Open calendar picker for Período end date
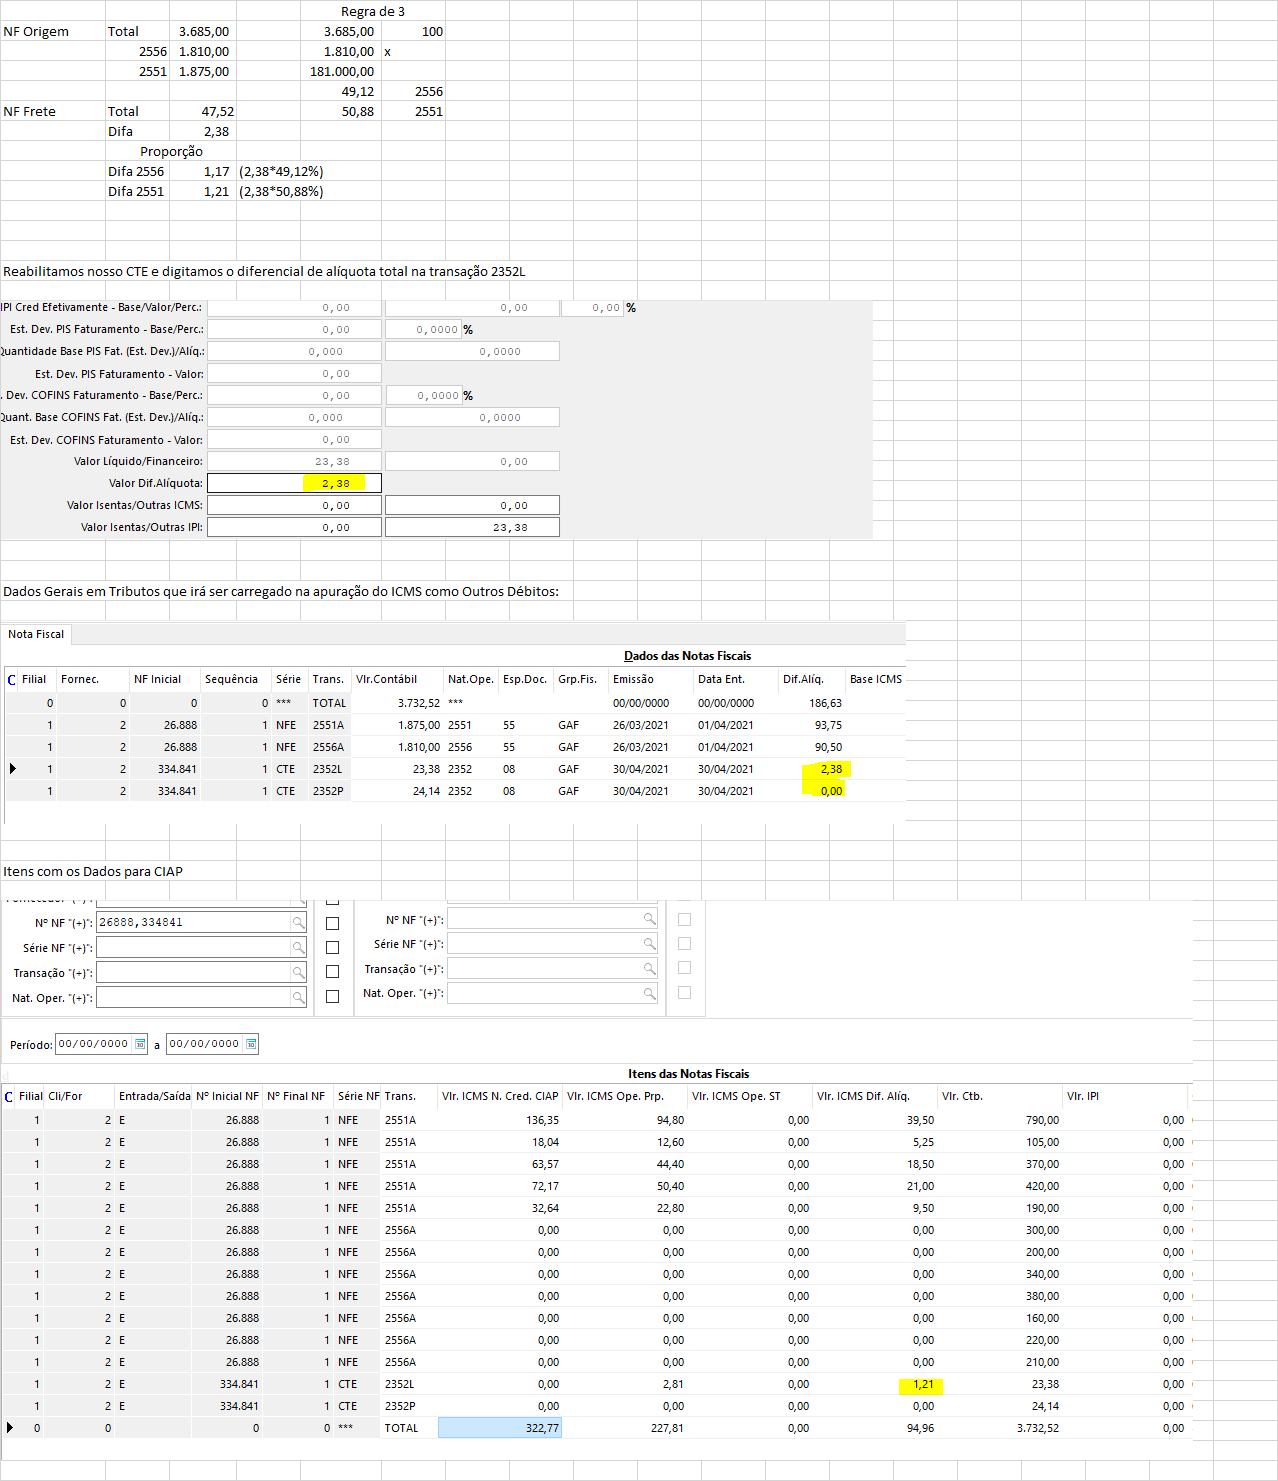The width and height of the screenshot is (1278, 1481). [x=251, y=1045]
